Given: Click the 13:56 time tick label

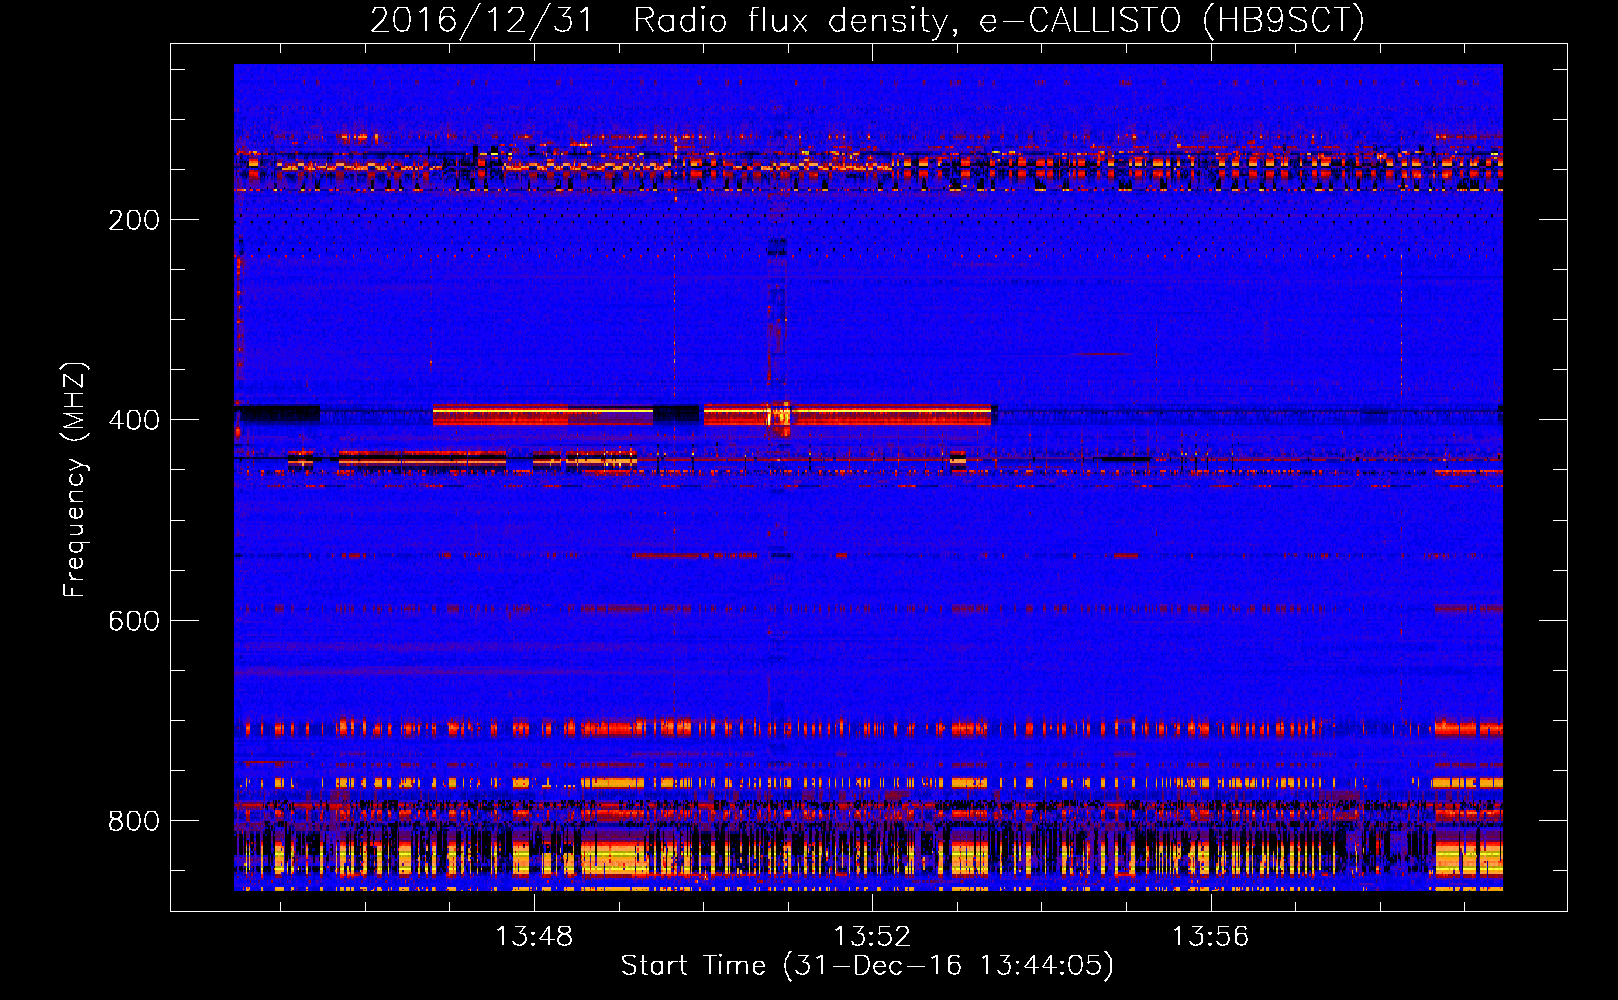Looking at the screenshot, I should (x=1210, y=936).
